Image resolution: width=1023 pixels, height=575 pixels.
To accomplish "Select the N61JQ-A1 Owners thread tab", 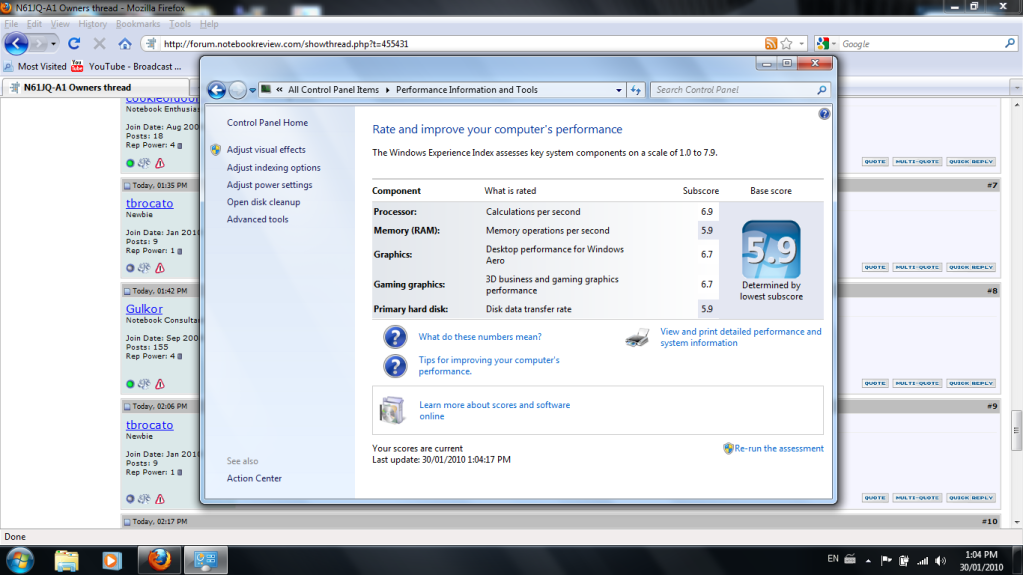I will point(96,87).
